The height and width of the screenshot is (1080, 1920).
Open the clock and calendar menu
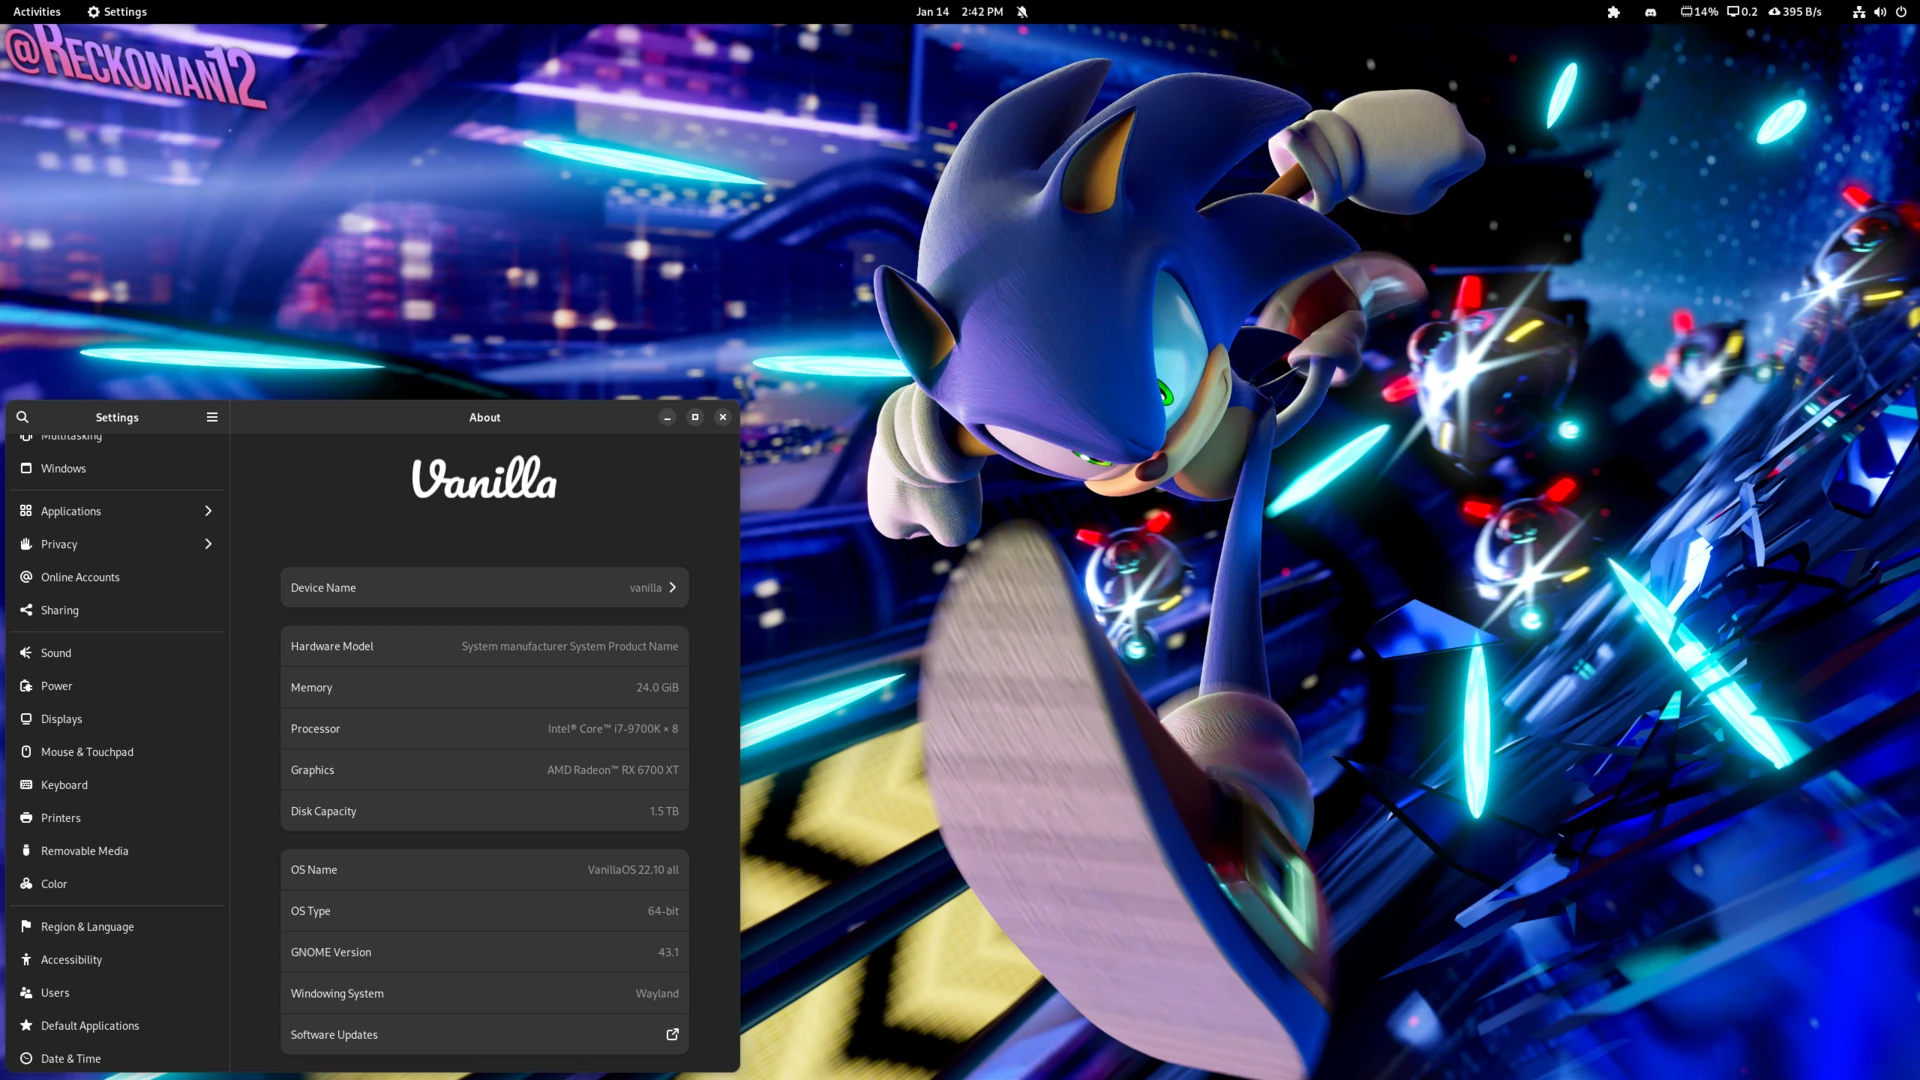[959, 12]
